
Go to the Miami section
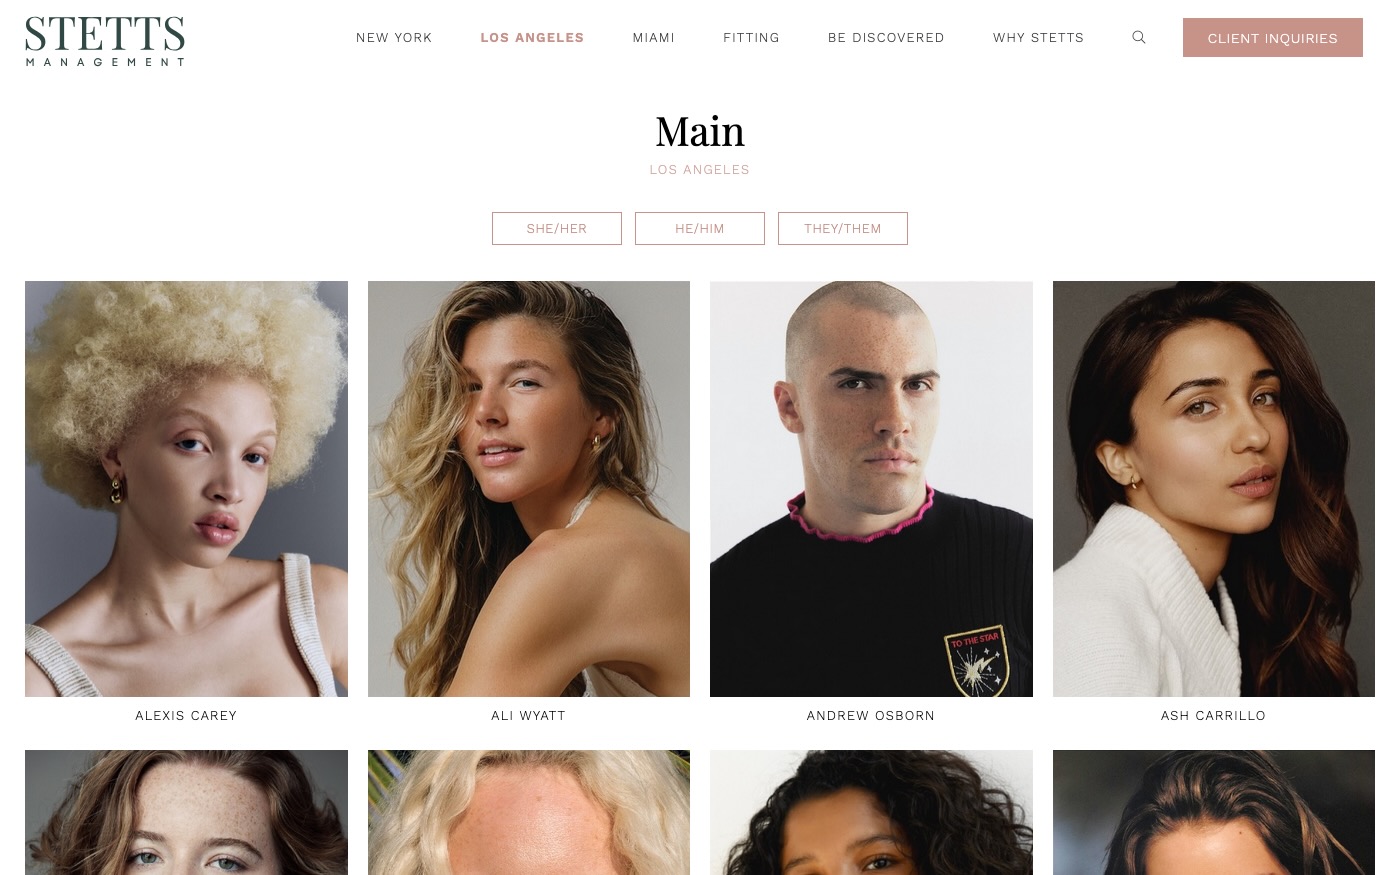654,37
